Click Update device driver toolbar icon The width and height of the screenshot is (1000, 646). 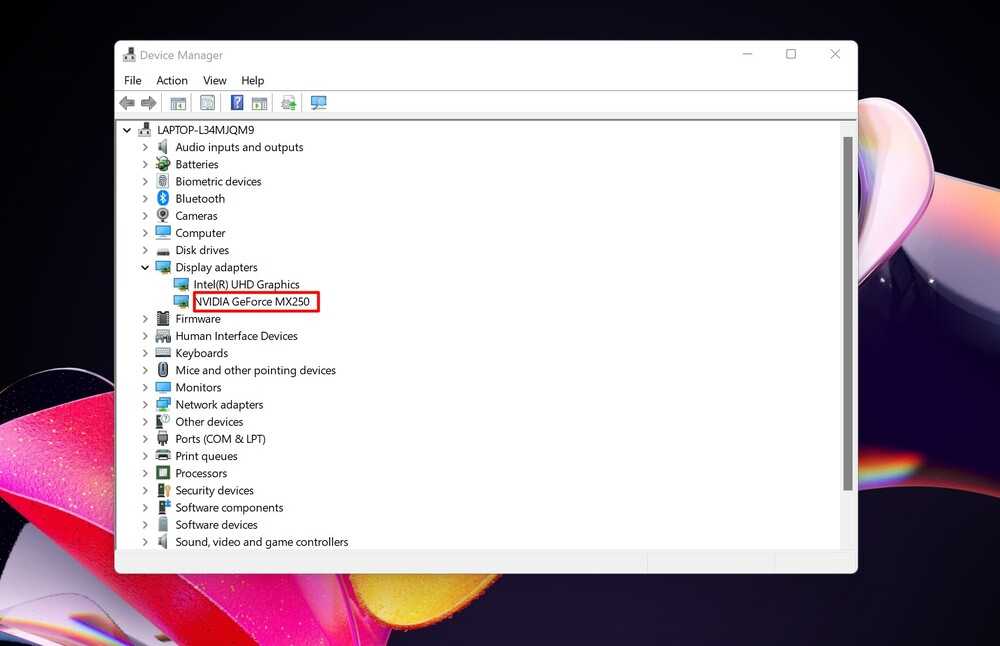[288, 103]
